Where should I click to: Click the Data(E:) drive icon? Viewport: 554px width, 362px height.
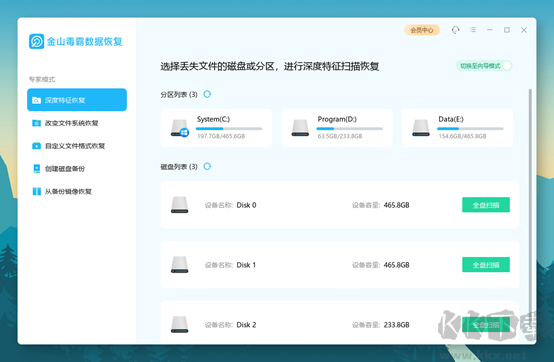click(421, 128)
